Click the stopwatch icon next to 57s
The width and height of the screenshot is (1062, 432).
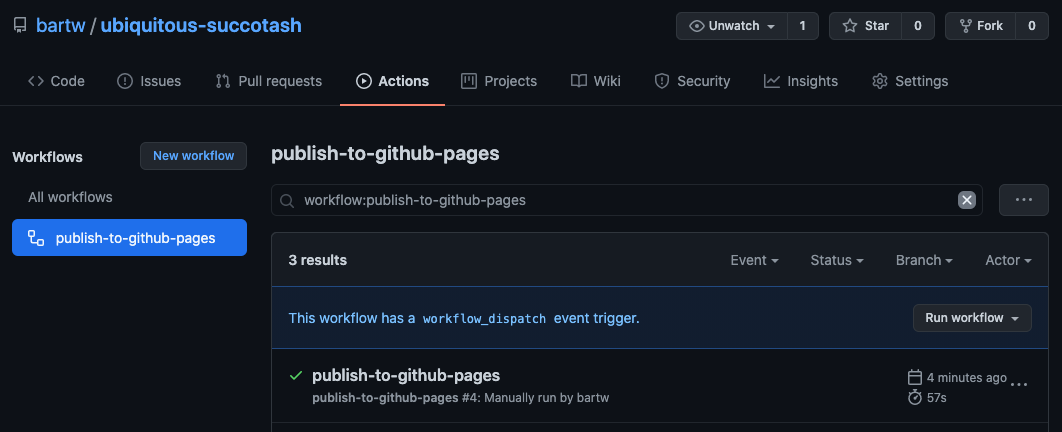(x=914, y=397)
